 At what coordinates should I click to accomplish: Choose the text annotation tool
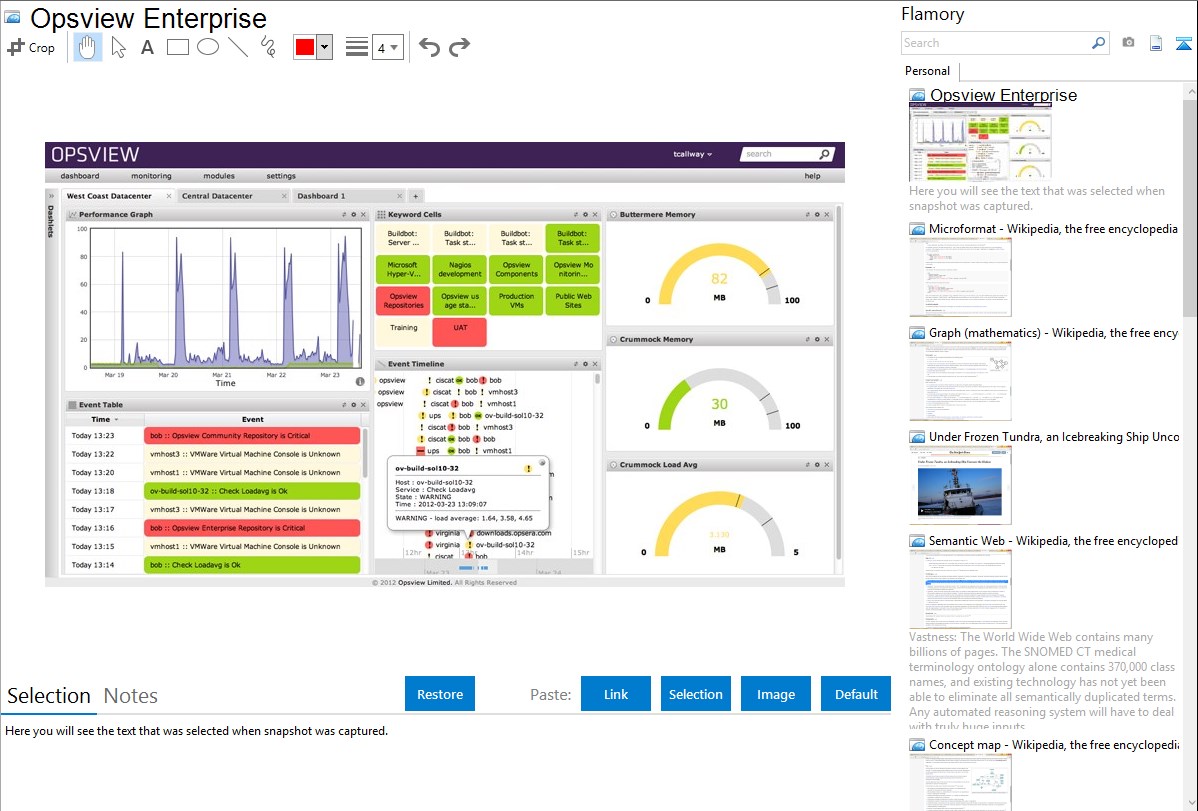point(147,47)
